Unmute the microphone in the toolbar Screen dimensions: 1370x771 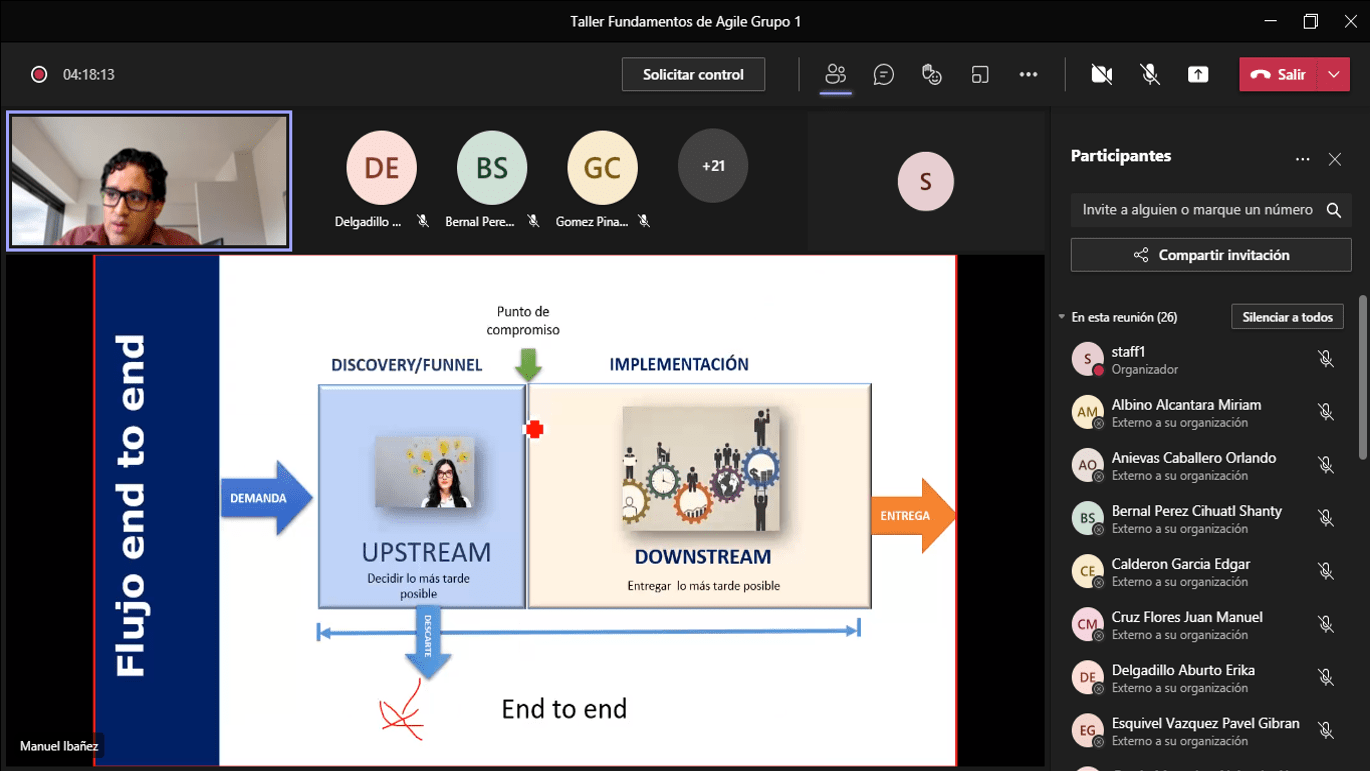(1150, 75)
